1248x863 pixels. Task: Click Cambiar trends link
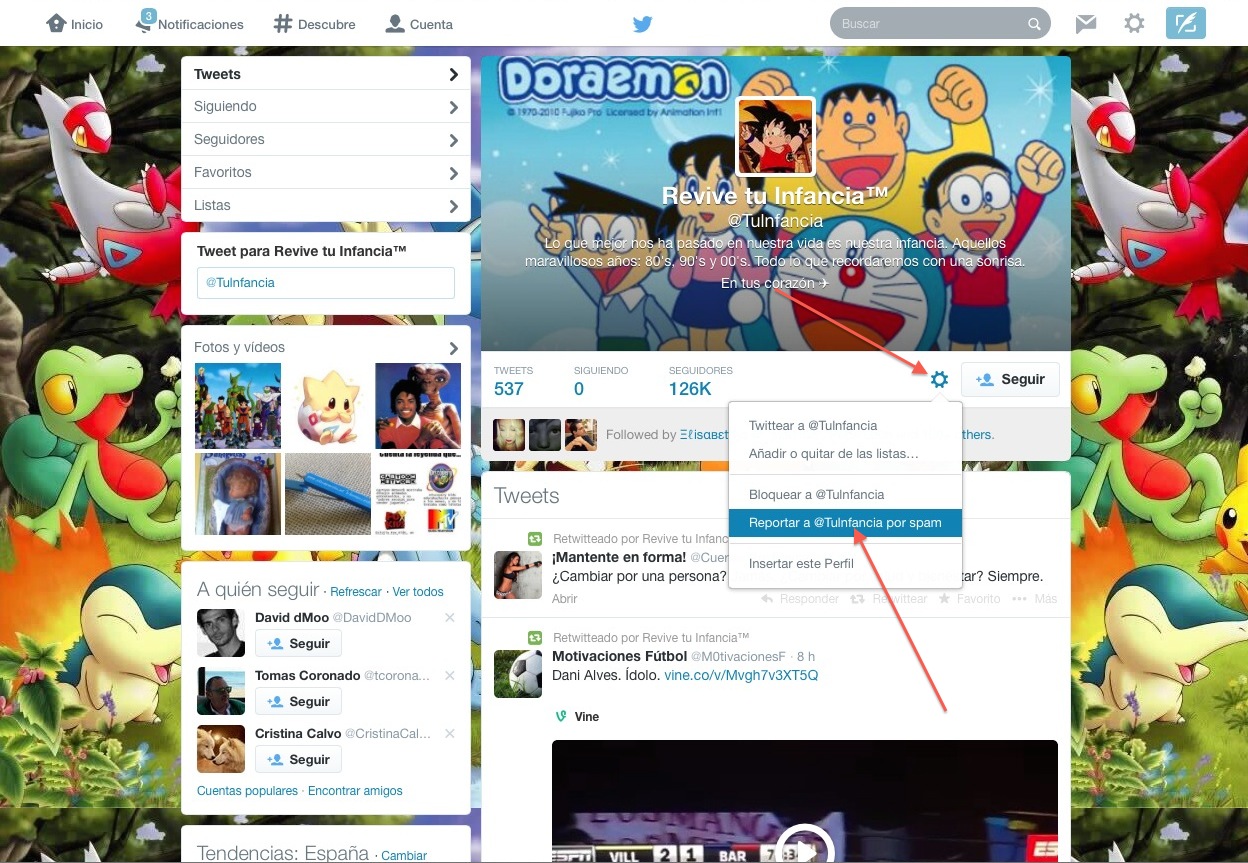point(404,856)
